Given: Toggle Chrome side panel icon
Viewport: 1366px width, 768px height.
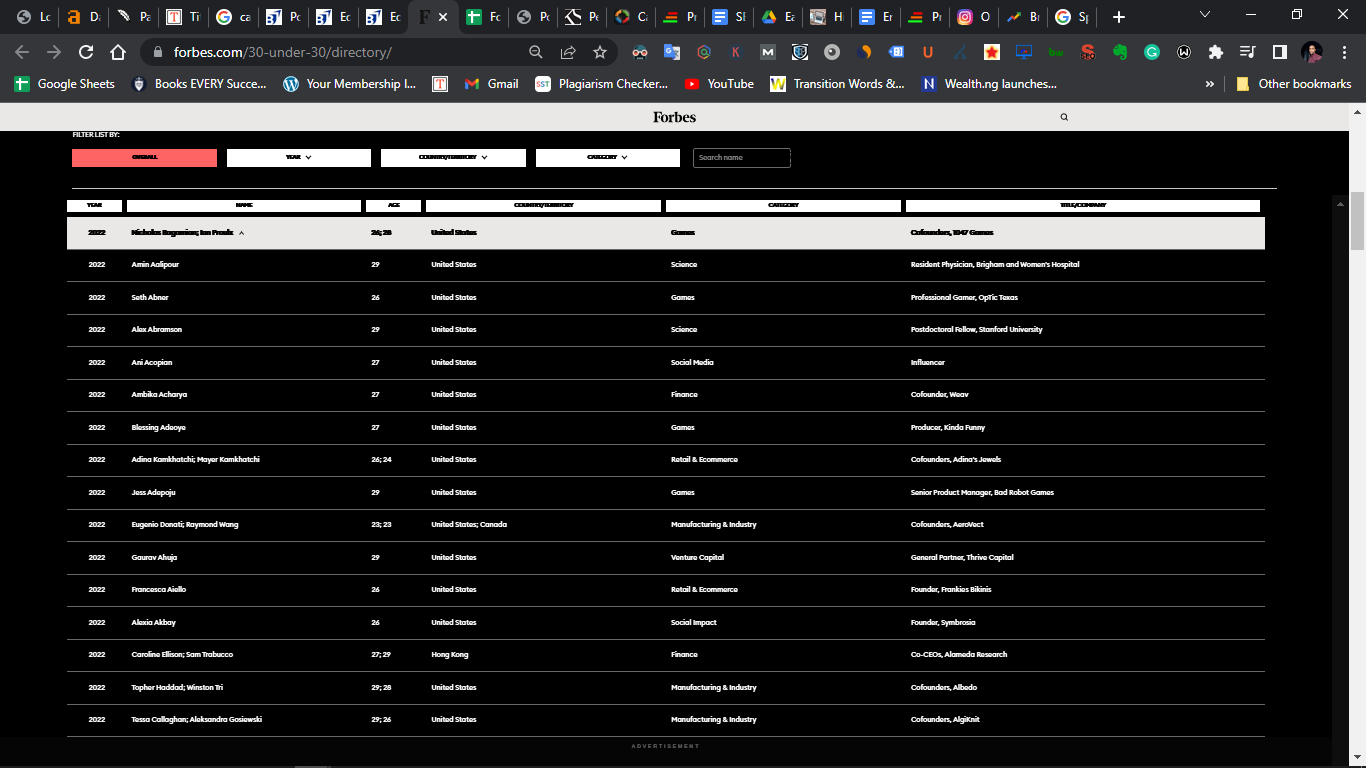Looking at the screenshot, I should pos(1279,52).
